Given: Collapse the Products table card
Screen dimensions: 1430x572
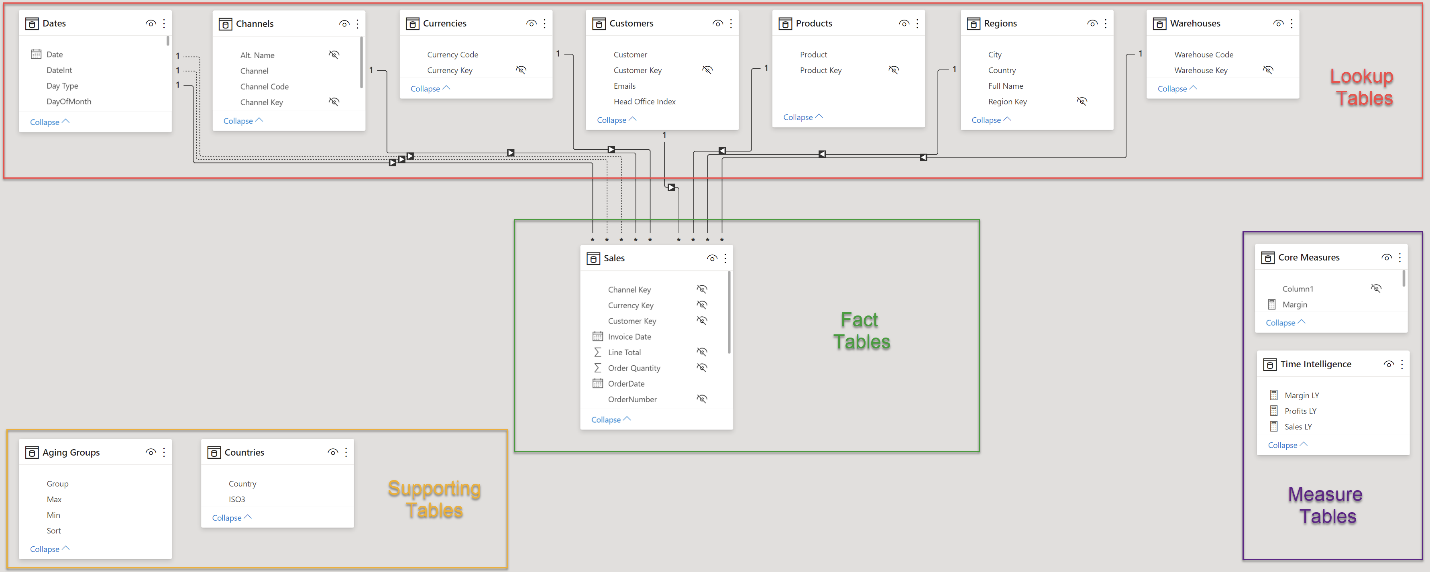Looking at the screenshot, I should [804, 117].
